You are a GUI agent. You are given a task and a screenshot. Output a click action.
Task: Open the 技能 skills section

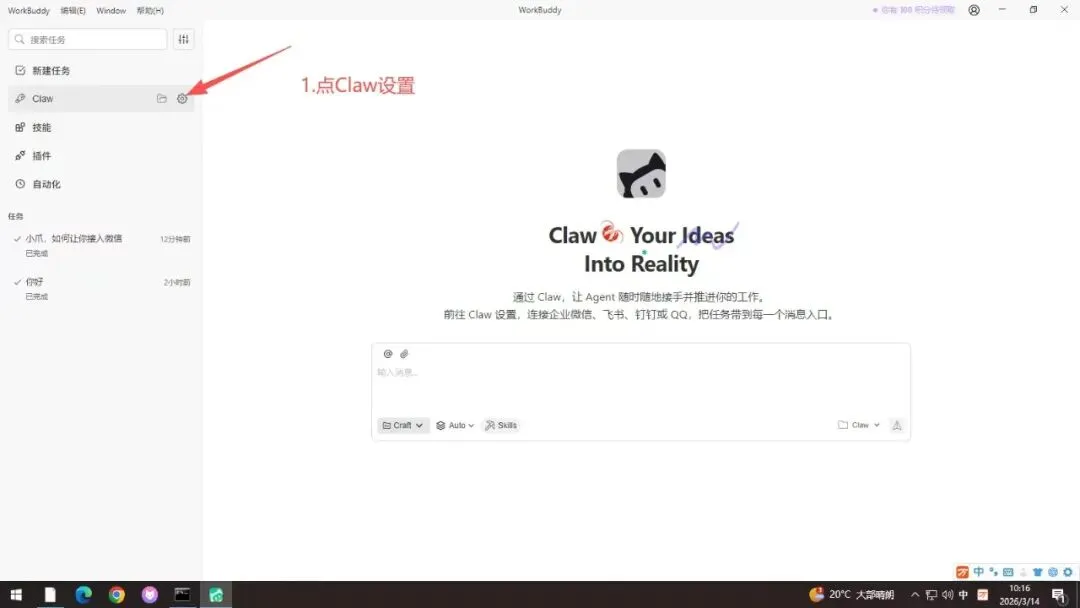(x=101, y=127)
